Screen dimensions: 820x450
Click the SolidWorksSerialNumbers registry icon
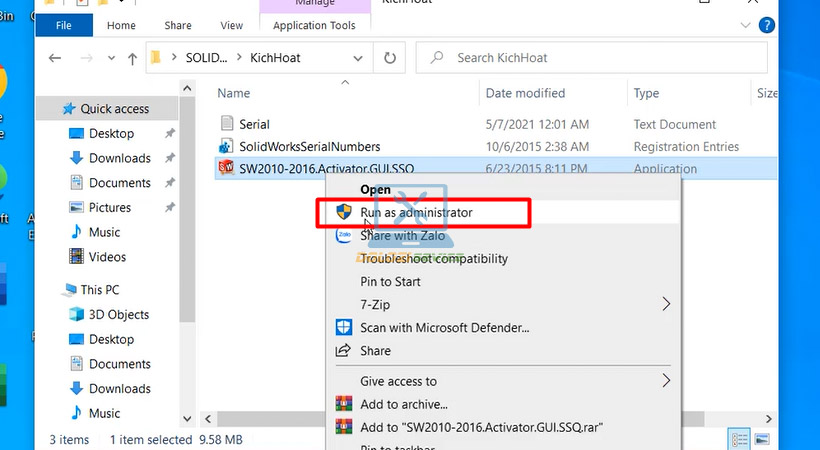click(x=226, y=146)
